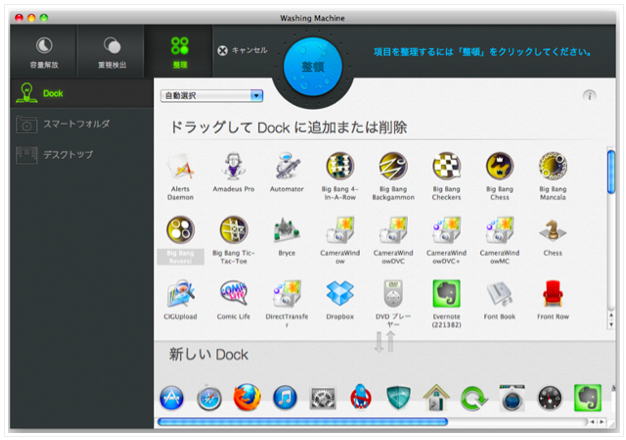Click the キャンセル button
Image resolution: width=626 pixels, height=440 pixels.
242,50
